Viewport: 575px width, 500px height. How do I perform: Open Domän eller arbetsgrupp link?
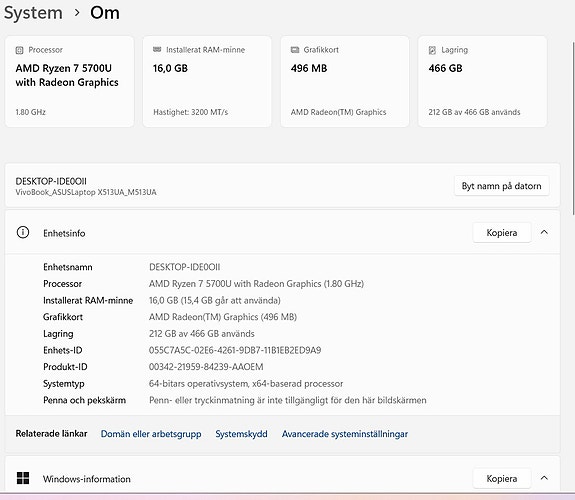pos(151,434)
